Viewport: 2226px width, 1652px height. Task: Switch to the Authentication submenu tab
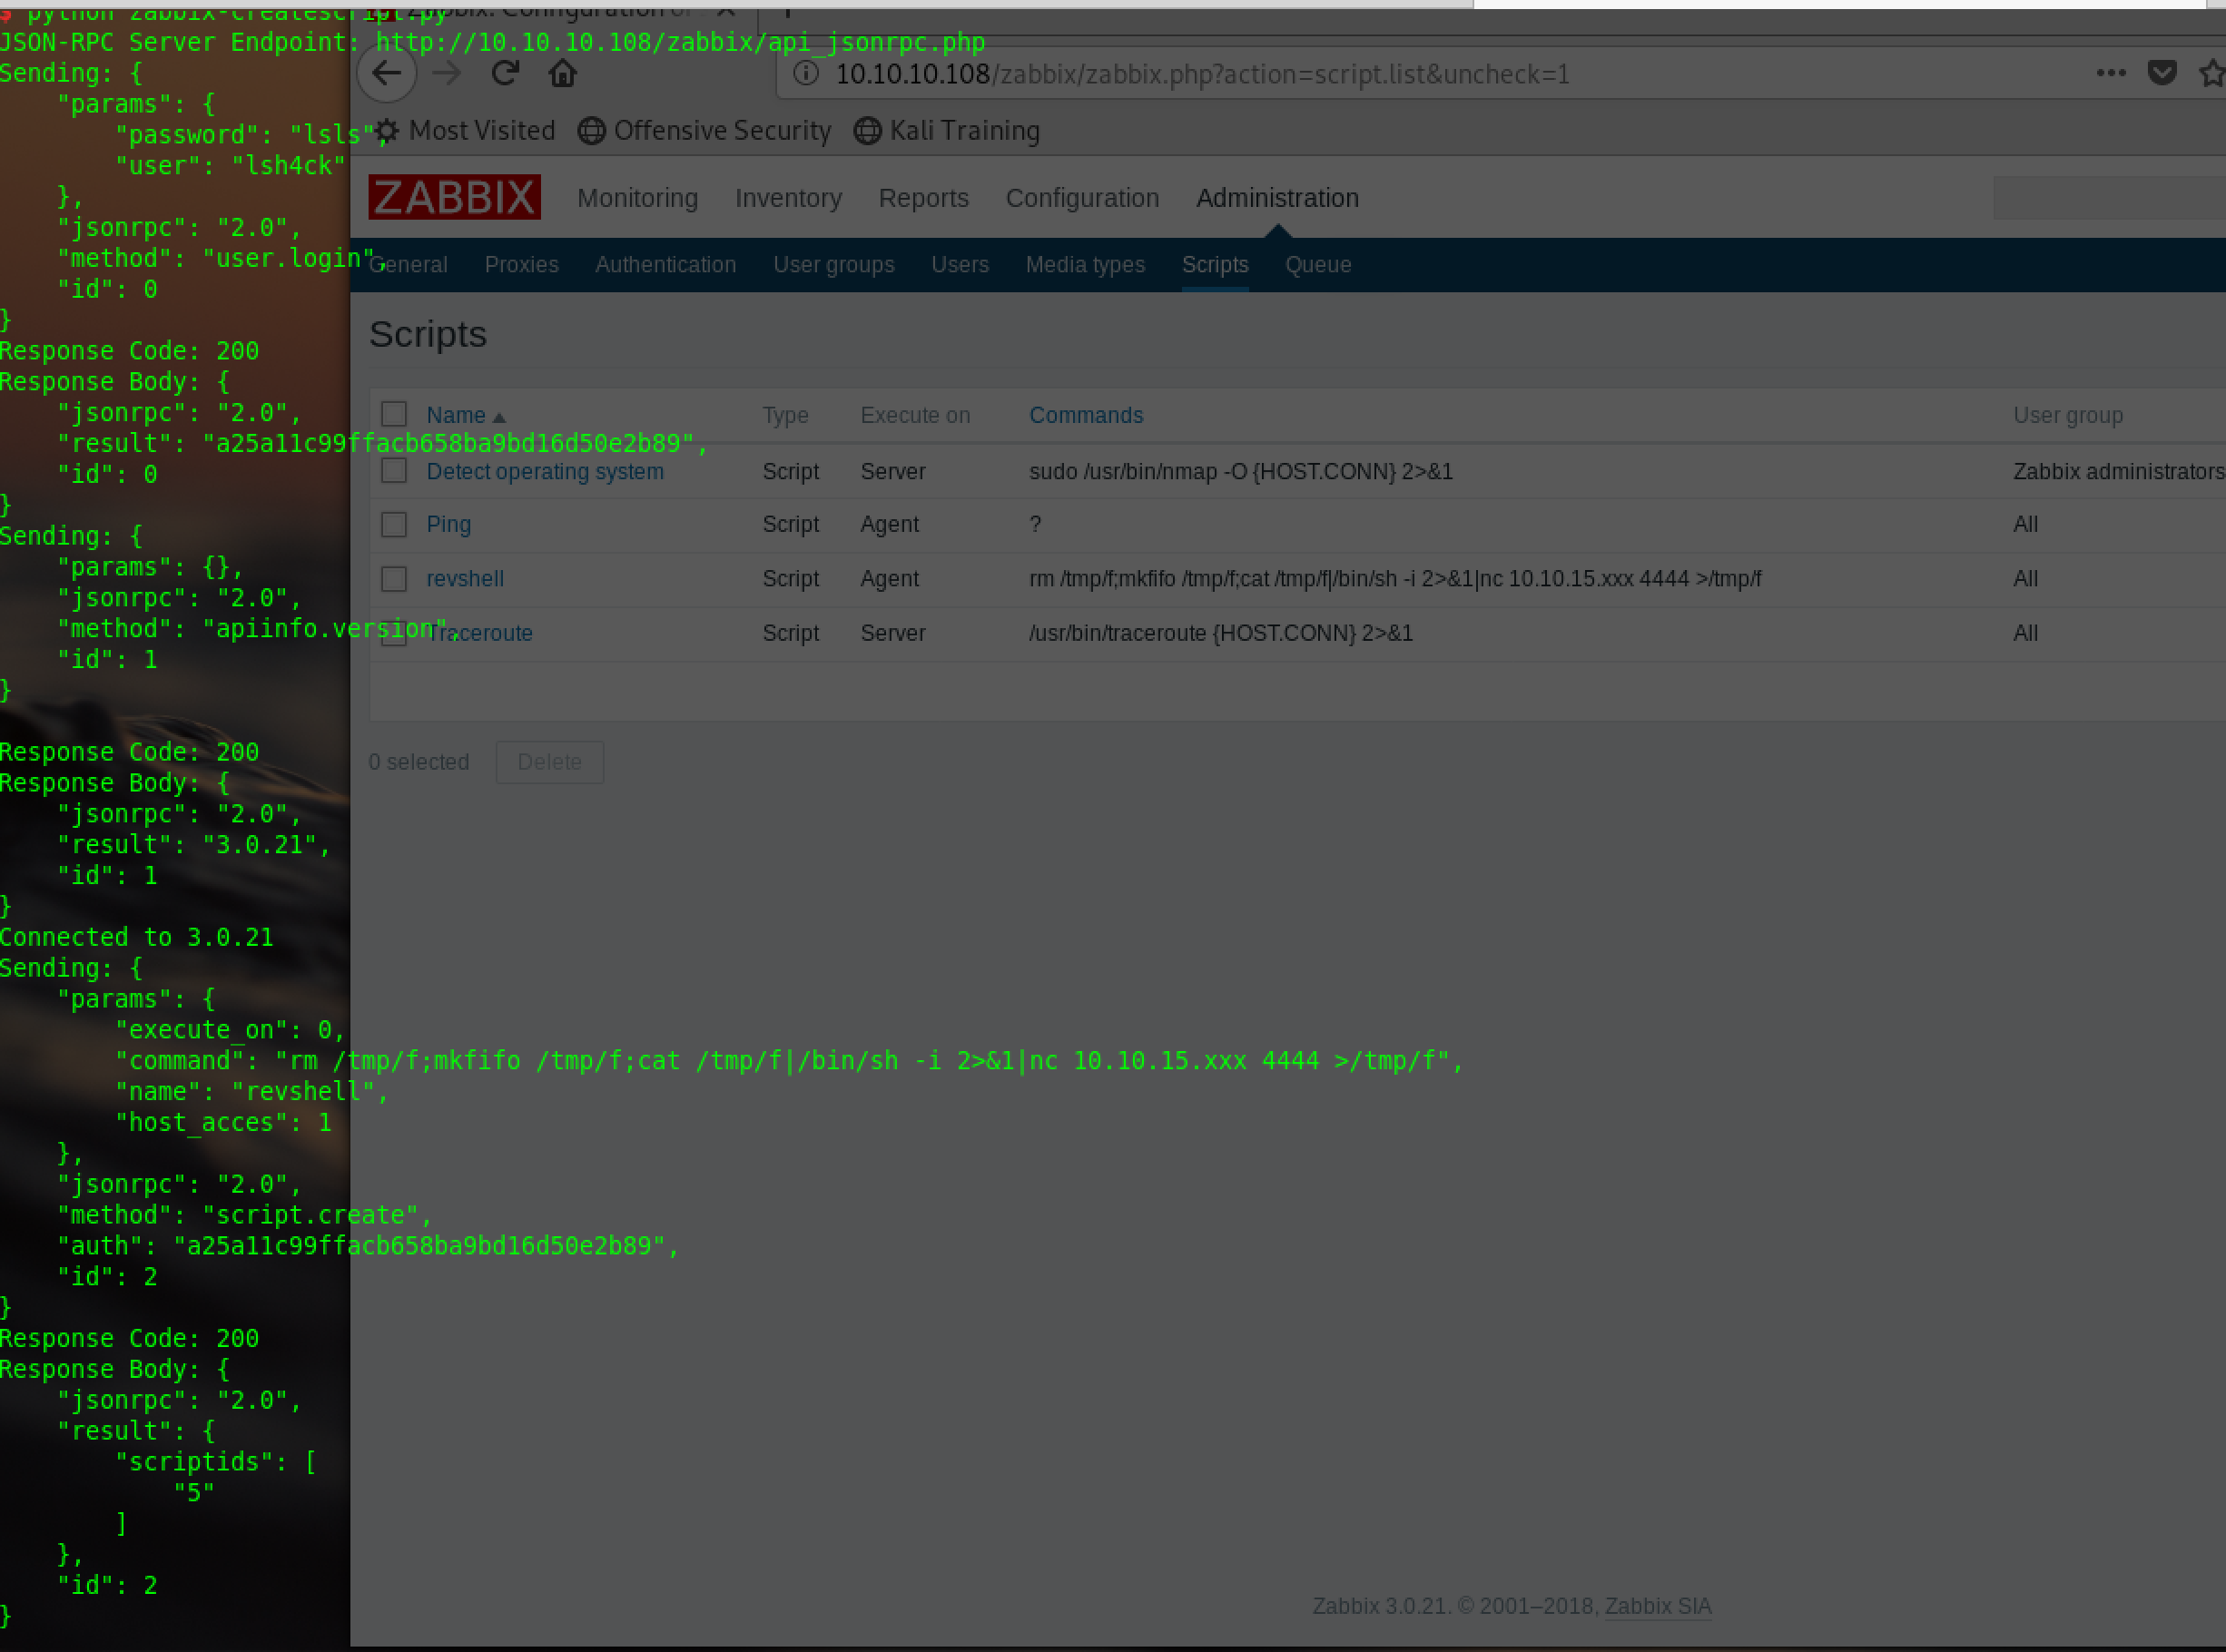pos(665,265)
